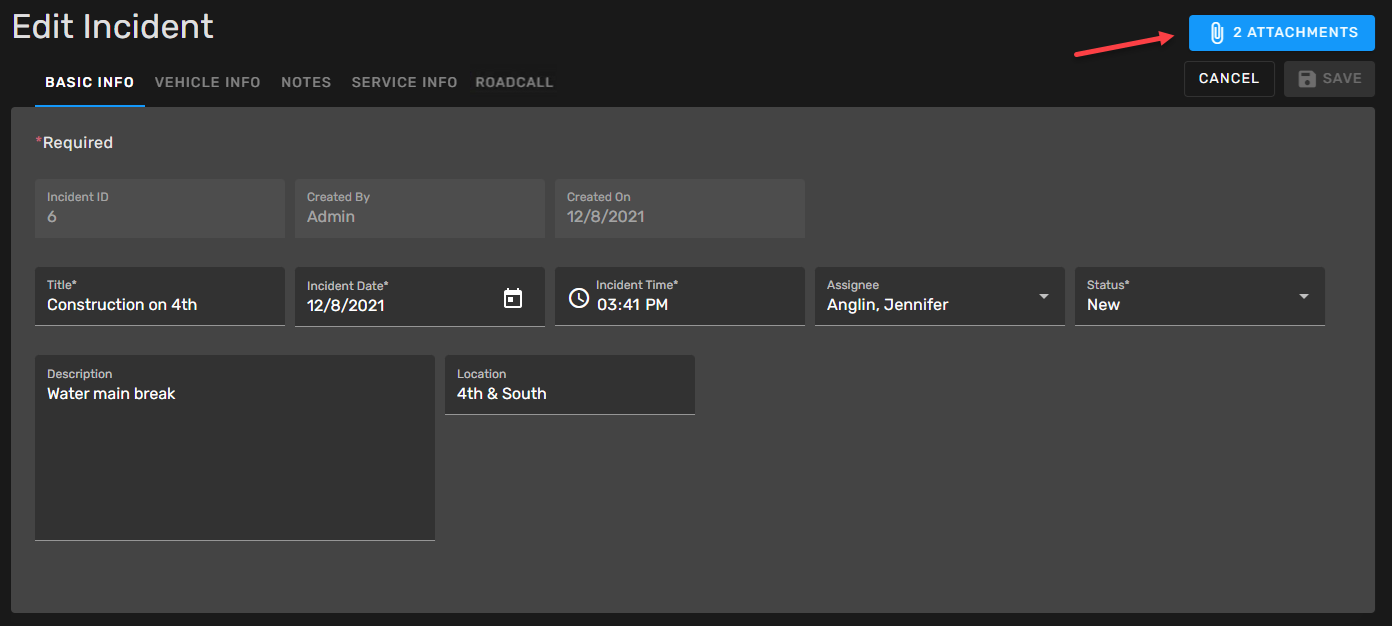Screen dimensions: 1392x626
Task: Switch to the Vehicle Info tab
Action: coord(207,83)
